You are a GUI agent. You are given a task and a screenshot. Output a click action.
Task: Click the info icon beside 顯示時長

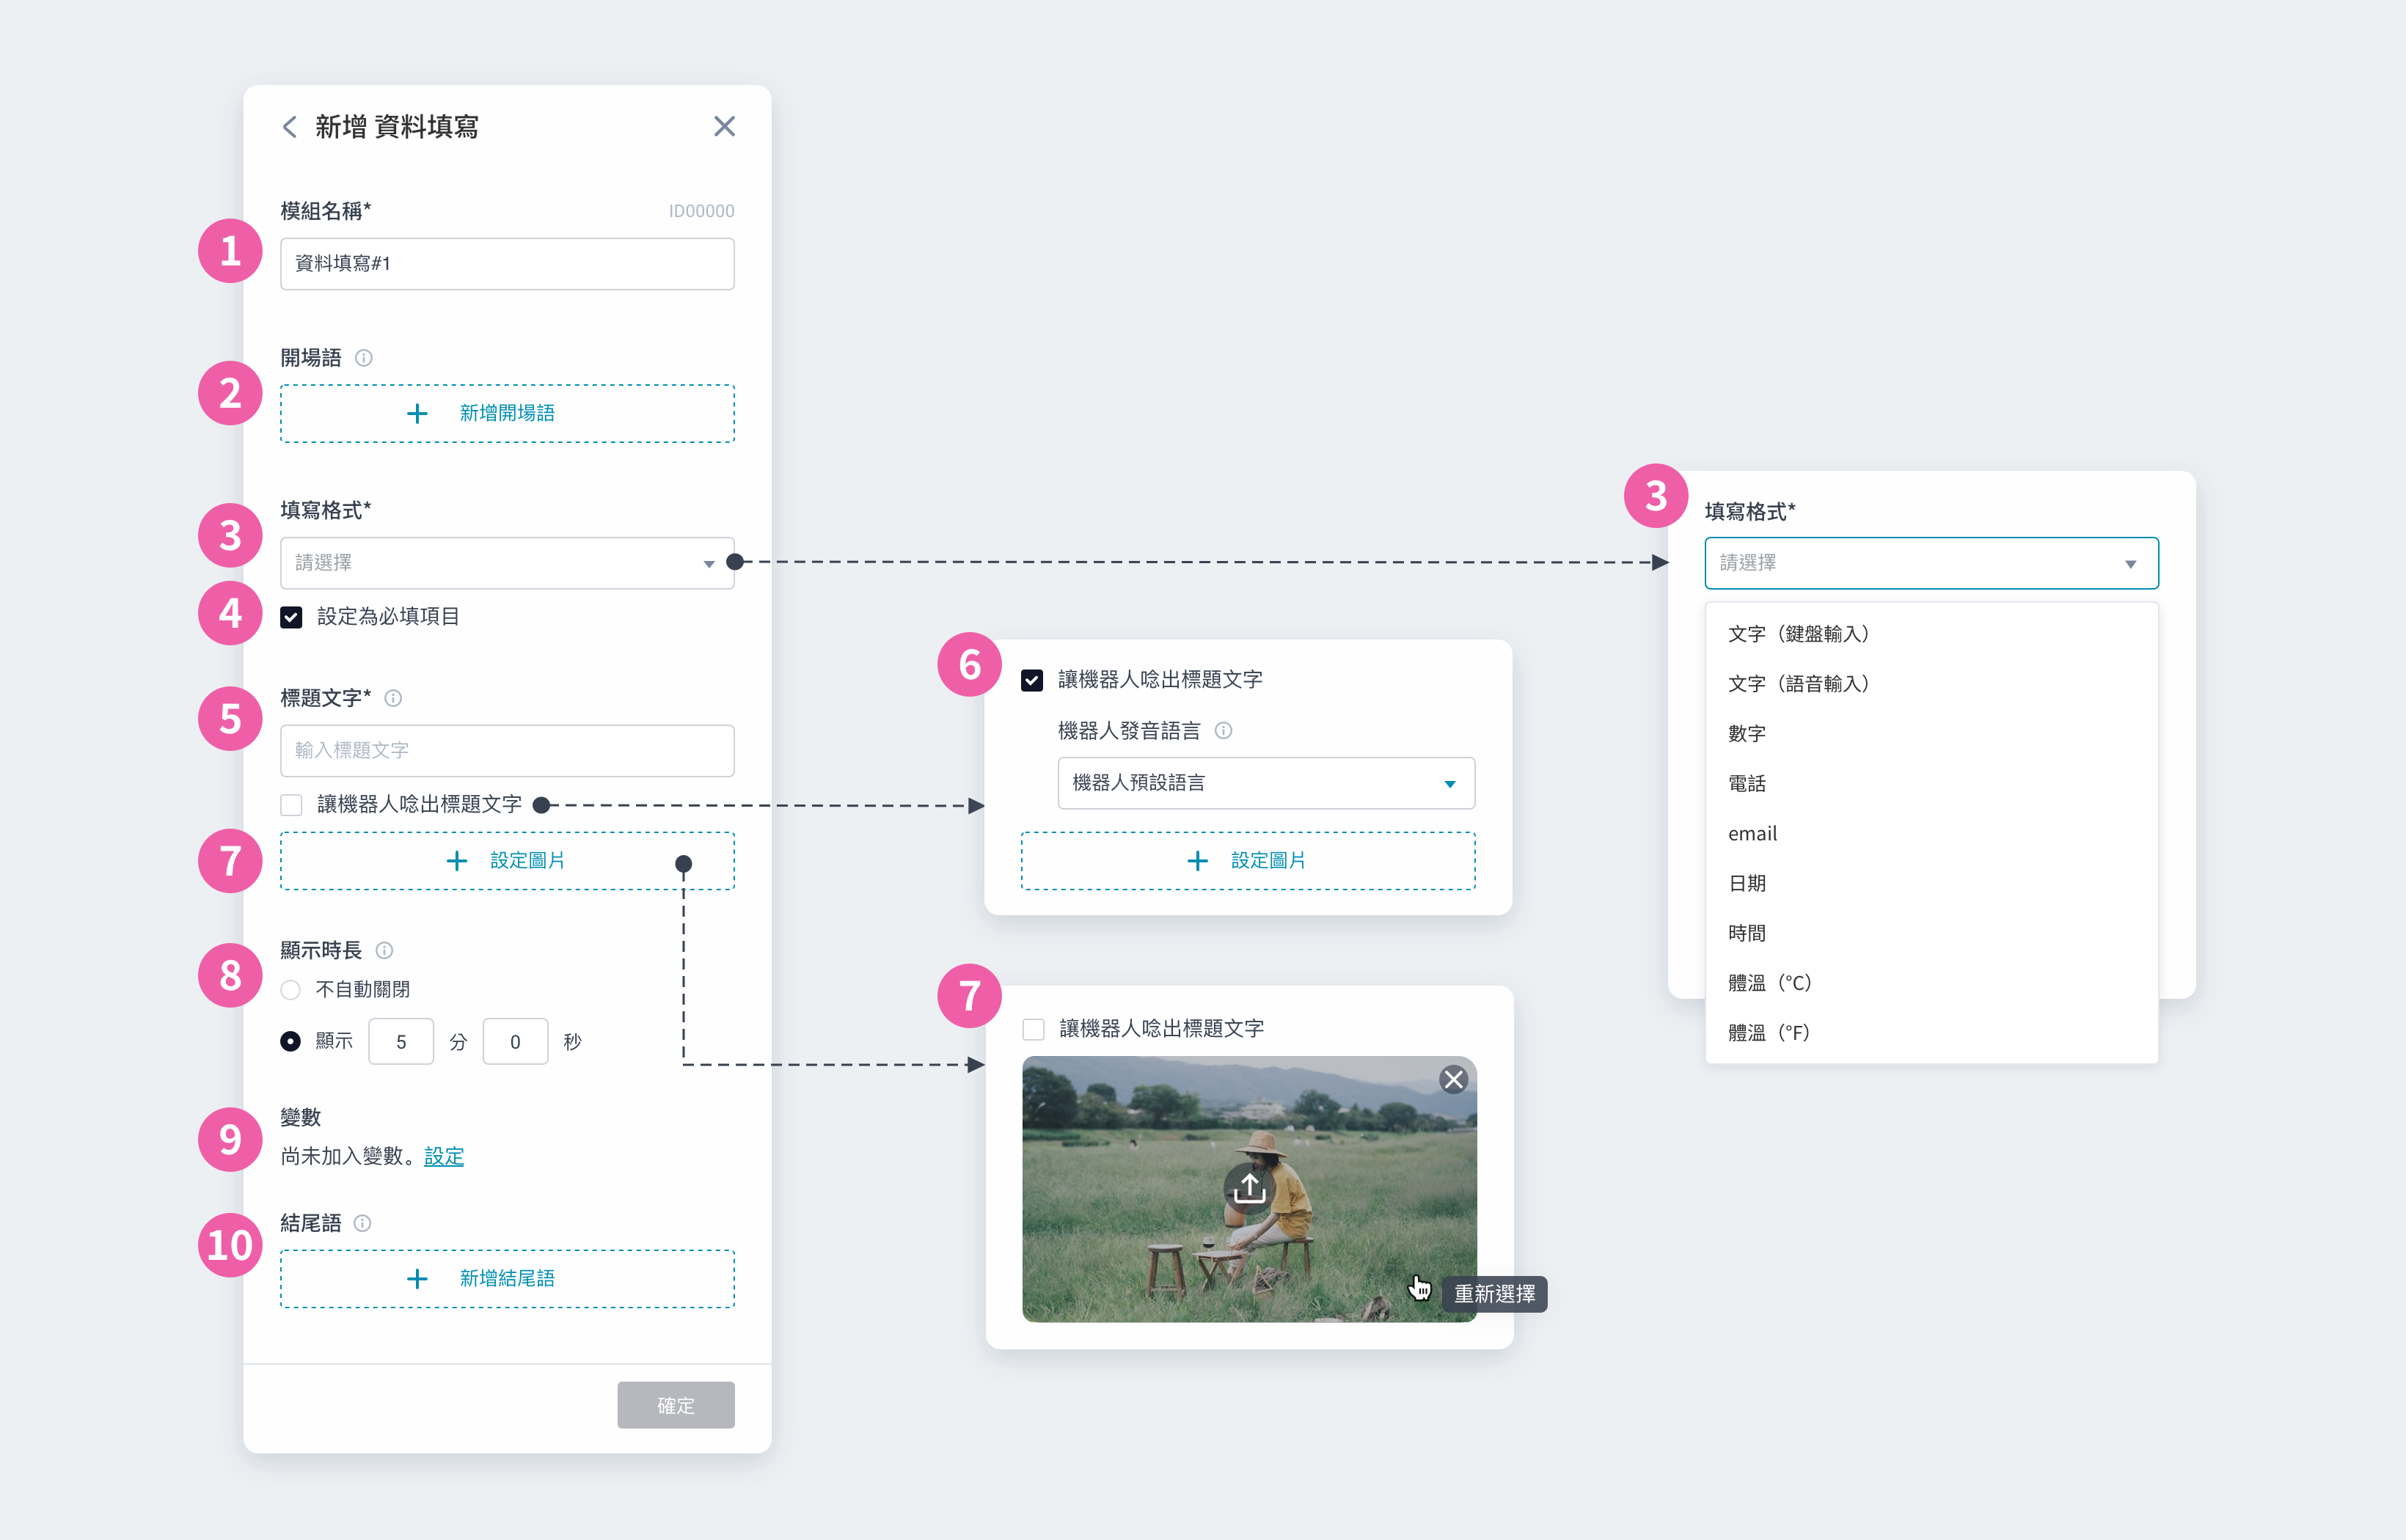[384, 950]
